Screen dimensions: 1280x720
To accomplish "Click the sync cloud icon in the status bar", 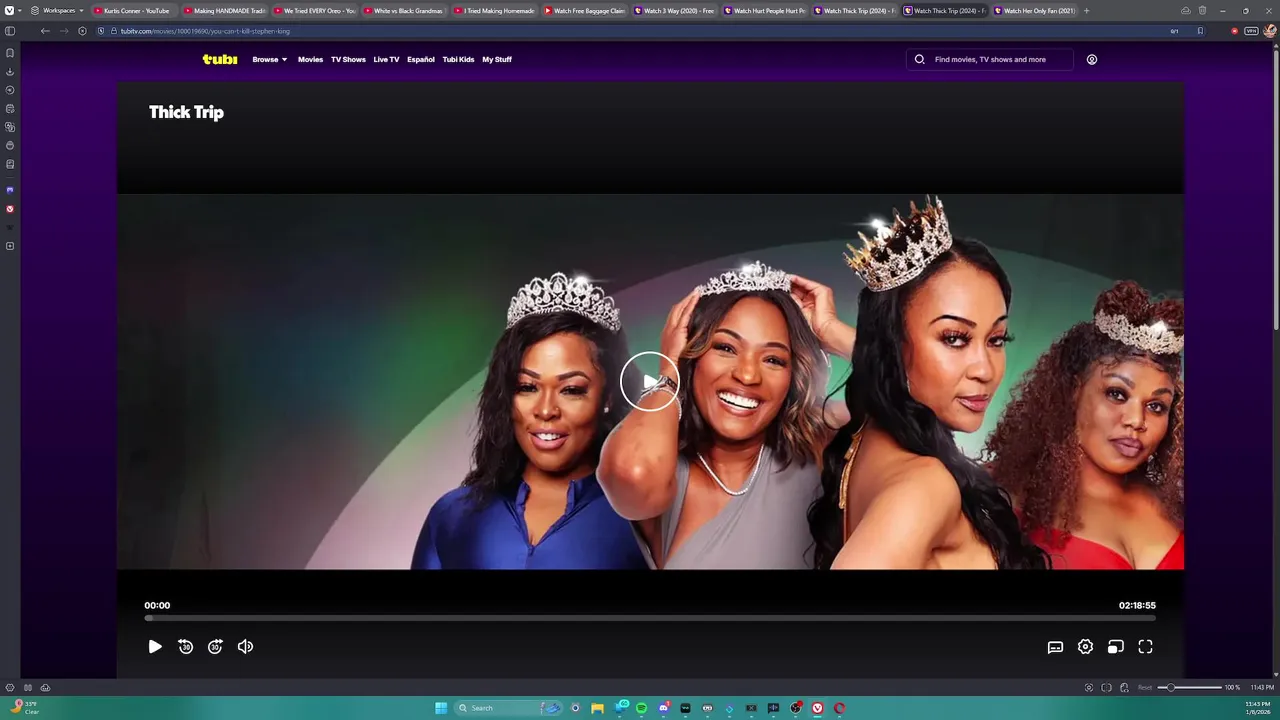I will [45, 687].
